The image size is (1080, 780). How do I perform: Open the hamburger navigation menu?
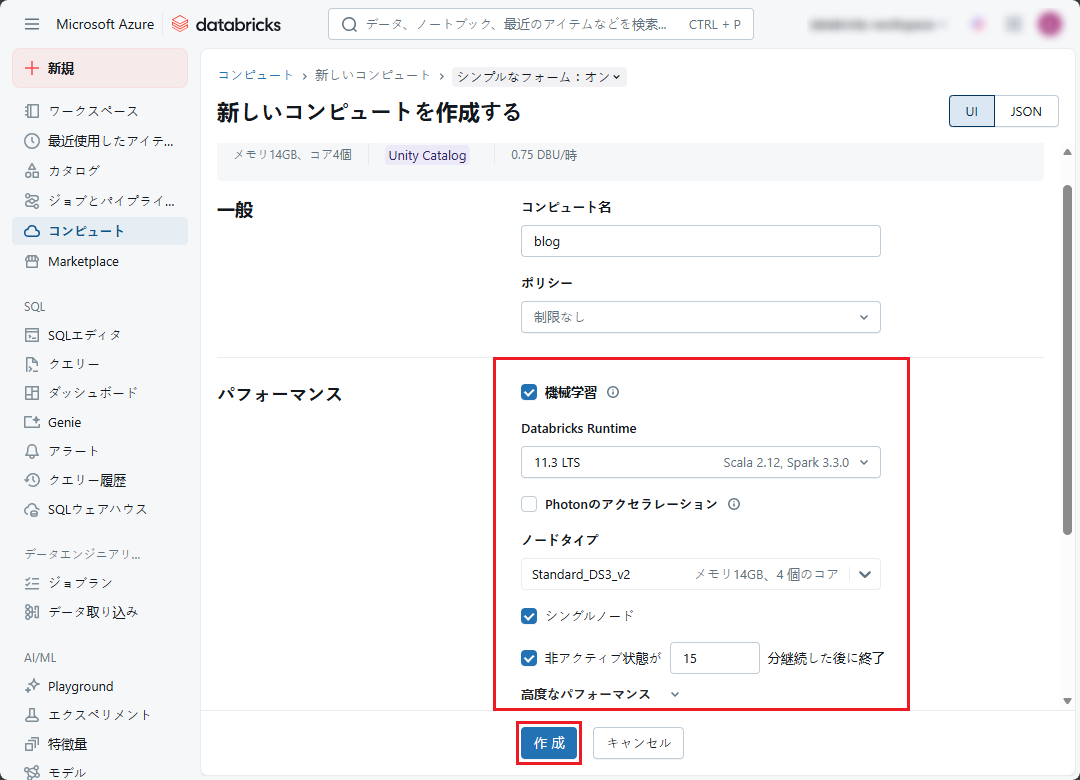pyautogui.click(x=32, y=24)
